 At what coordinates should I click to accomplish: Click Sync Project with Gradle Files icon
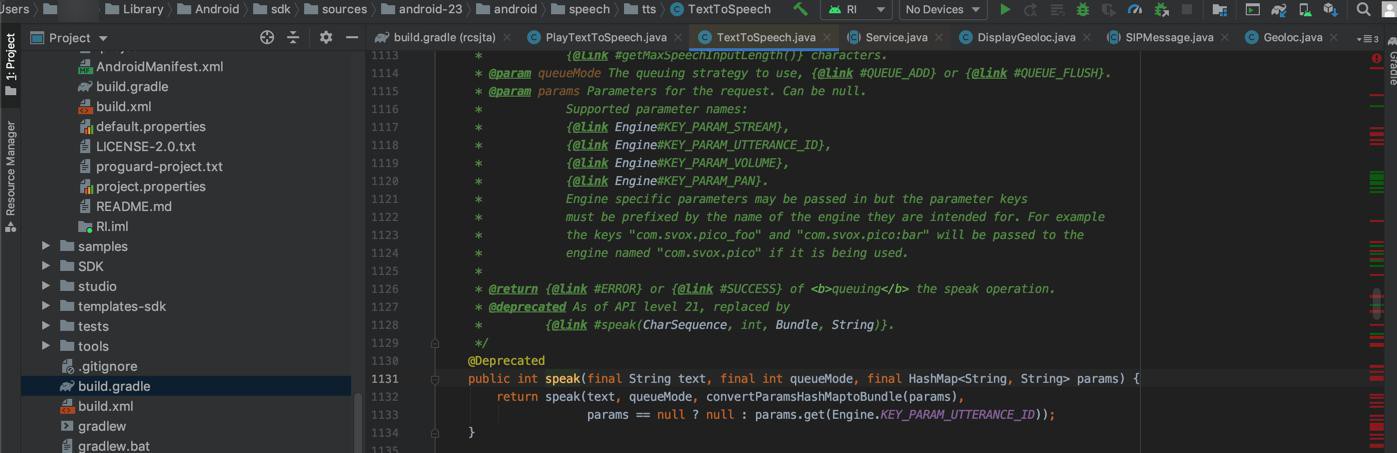pos(1278,9)
